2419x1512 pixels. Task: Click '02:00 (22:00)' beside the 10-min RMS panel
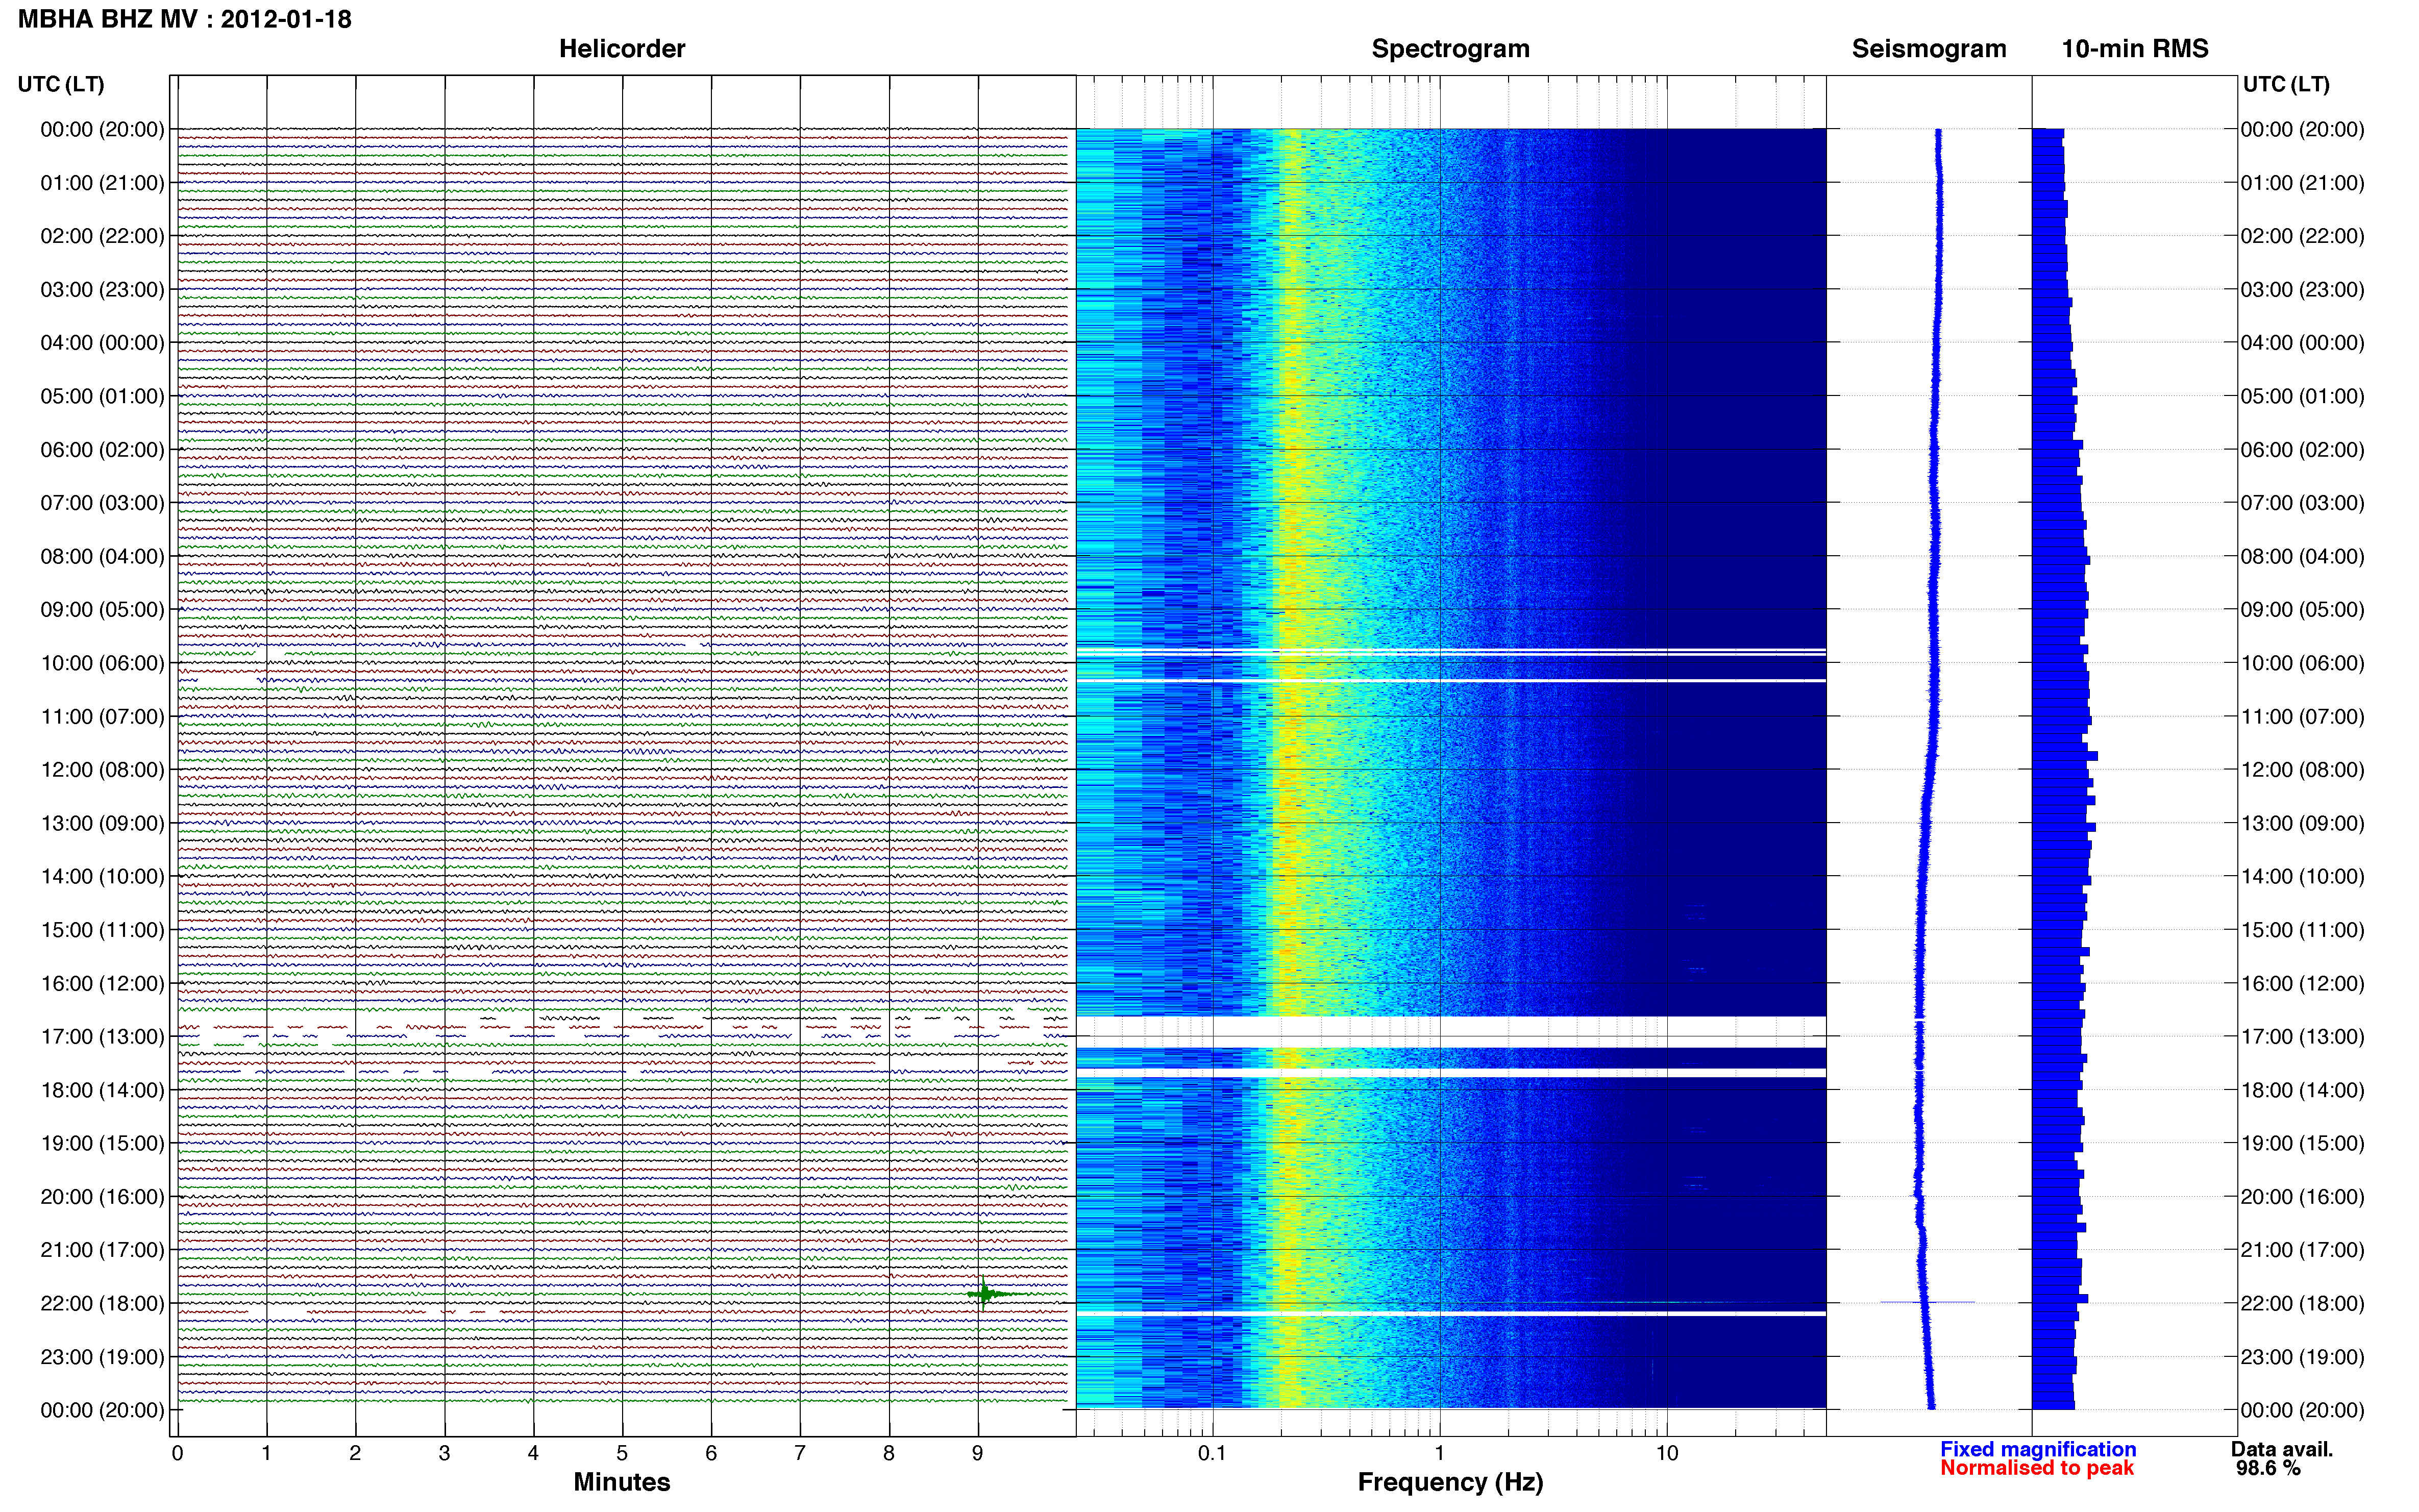pyautogui.click(x=2302, y=236)
